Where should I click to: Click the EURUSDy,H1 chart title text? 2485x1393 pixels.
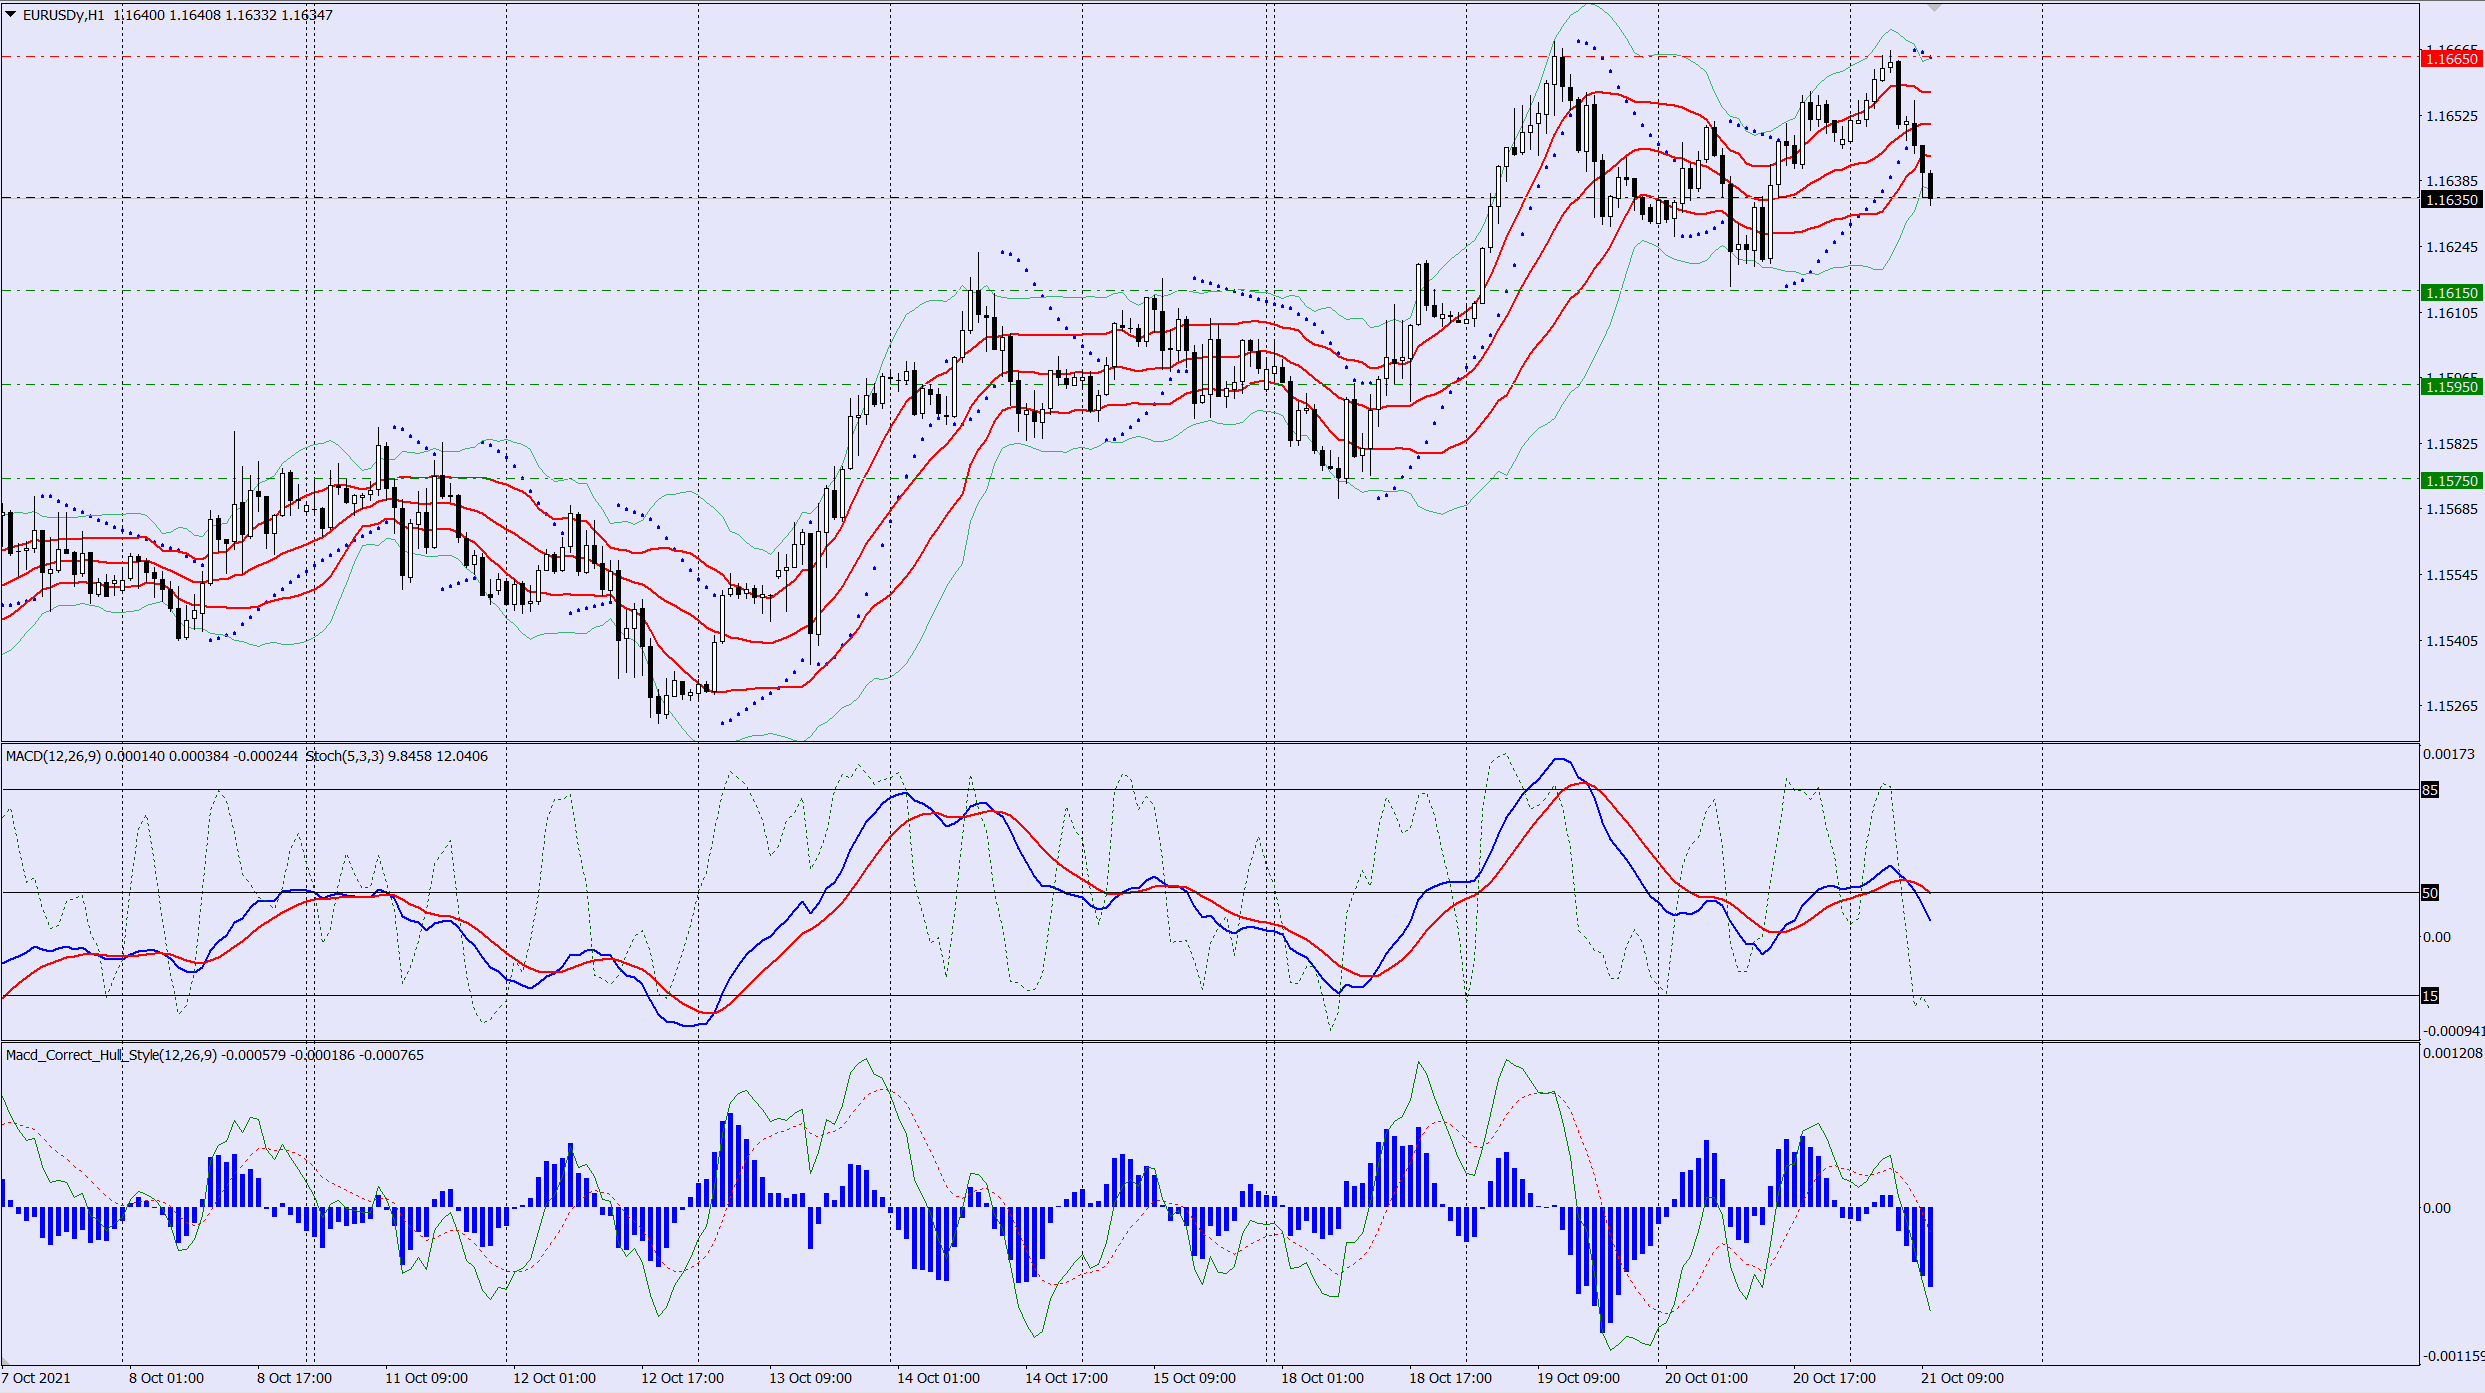[x=63, y=15]
